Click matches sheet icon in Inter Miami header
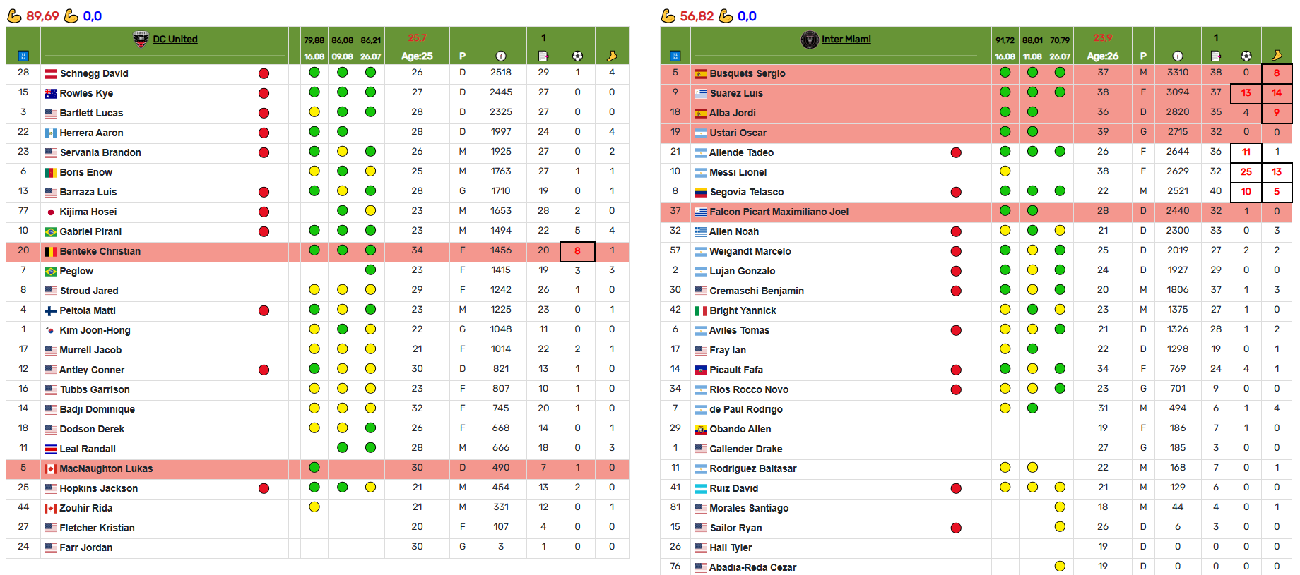1300x575 pixels. (1215, 57)
